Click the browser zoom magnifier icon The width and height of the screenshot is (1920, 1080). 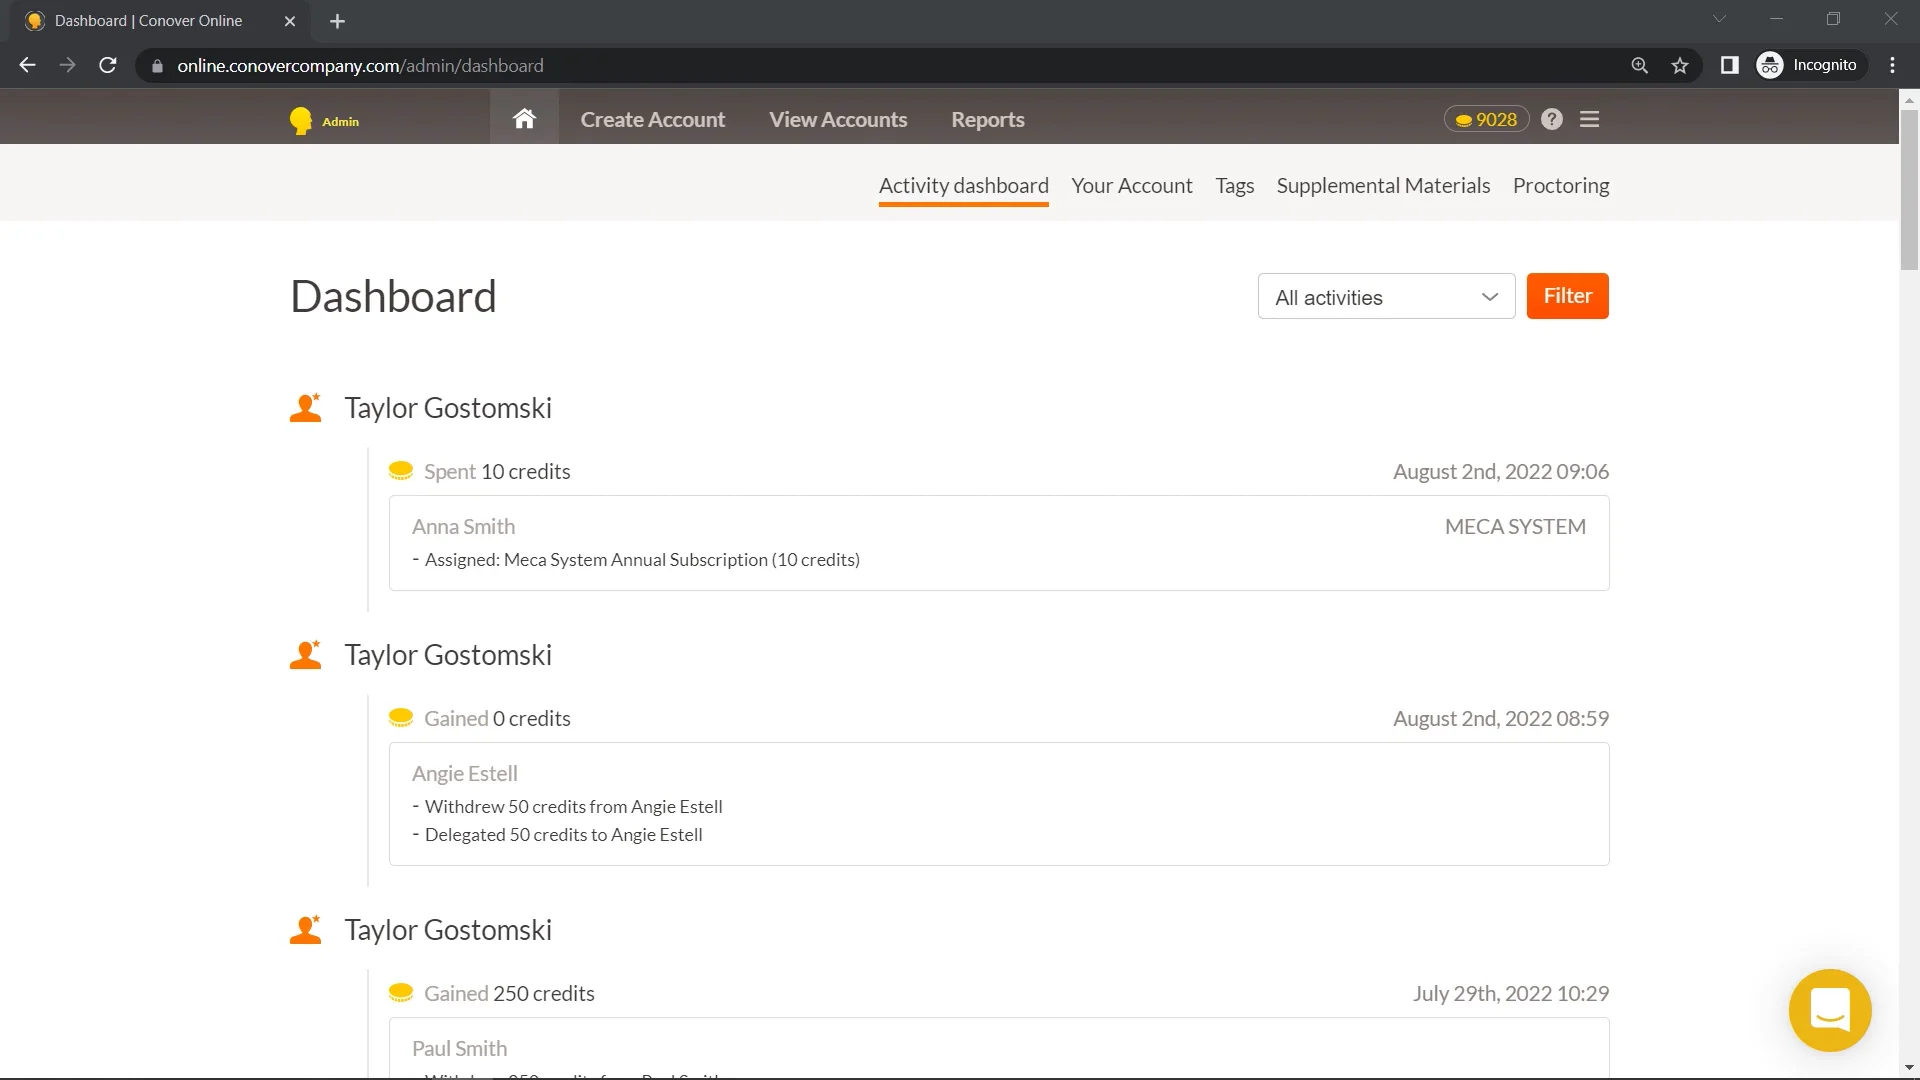(1639, 65)
